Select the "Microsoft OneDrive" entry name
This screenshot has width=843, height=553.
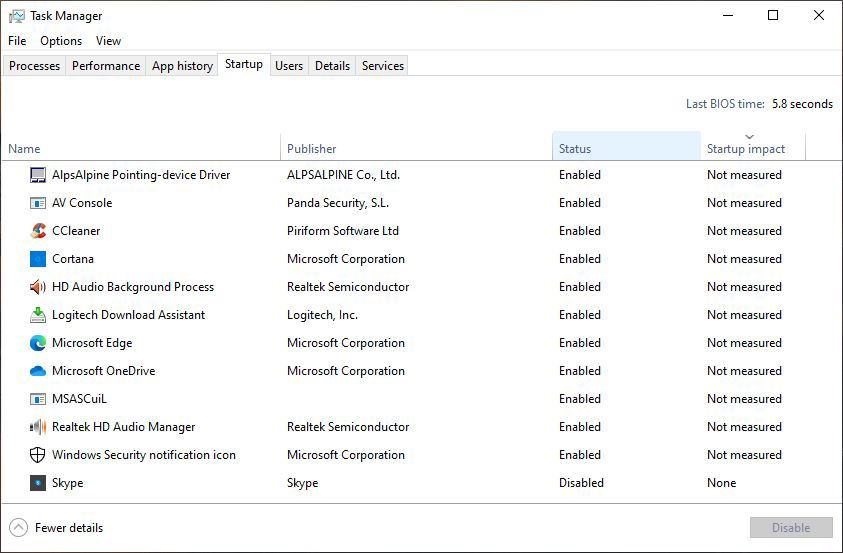pyautogui.click(x=104, y=371)
